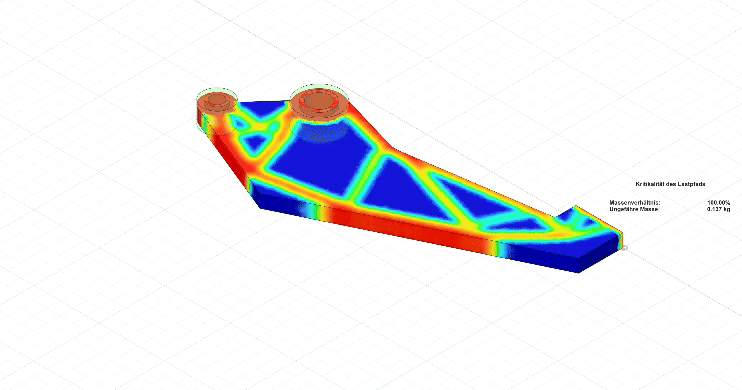Click the yellow rib between central pockets
The image size is (742, 390).
(370, 176)
